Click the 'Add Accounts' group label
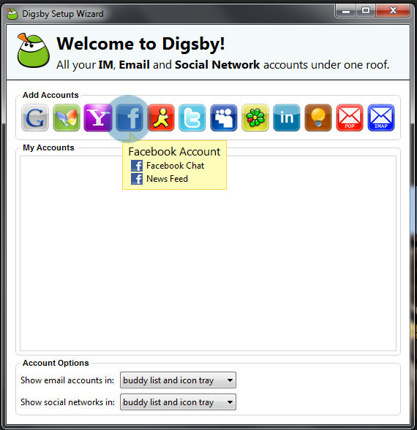Screen dimensions: 417x430 coord(51,95)
